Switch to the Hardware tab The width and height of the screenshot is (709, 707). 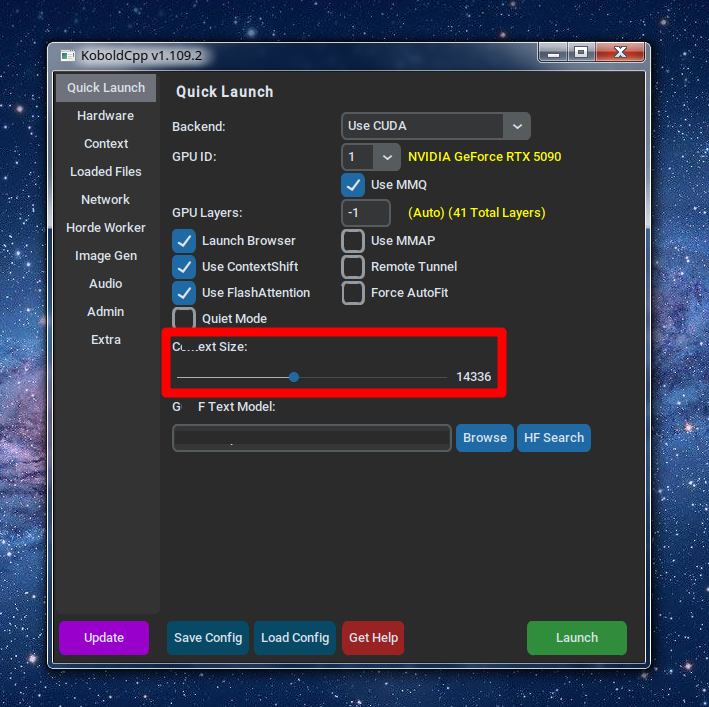coord(105,116)
